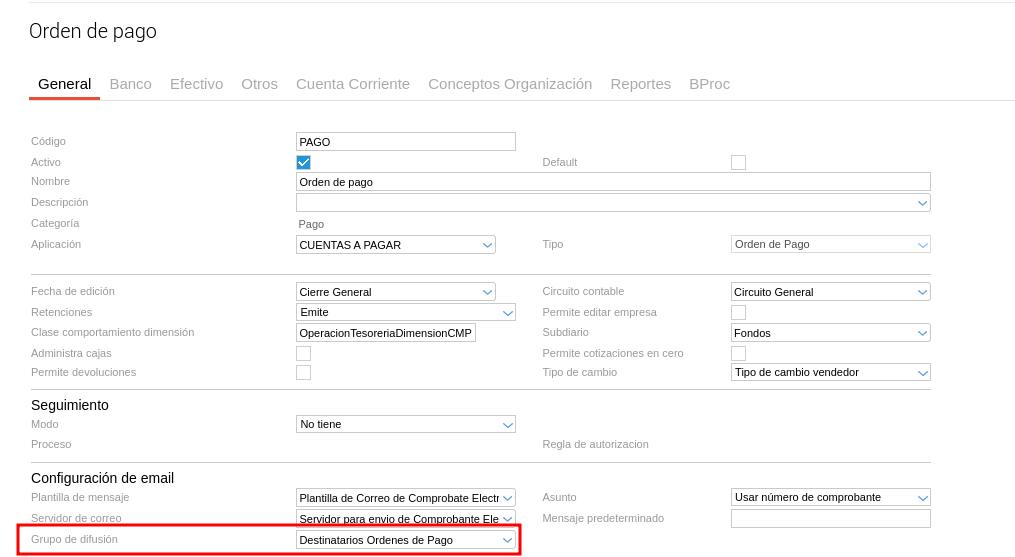Open the Retenciones dropdown

[x=405, y=312]
